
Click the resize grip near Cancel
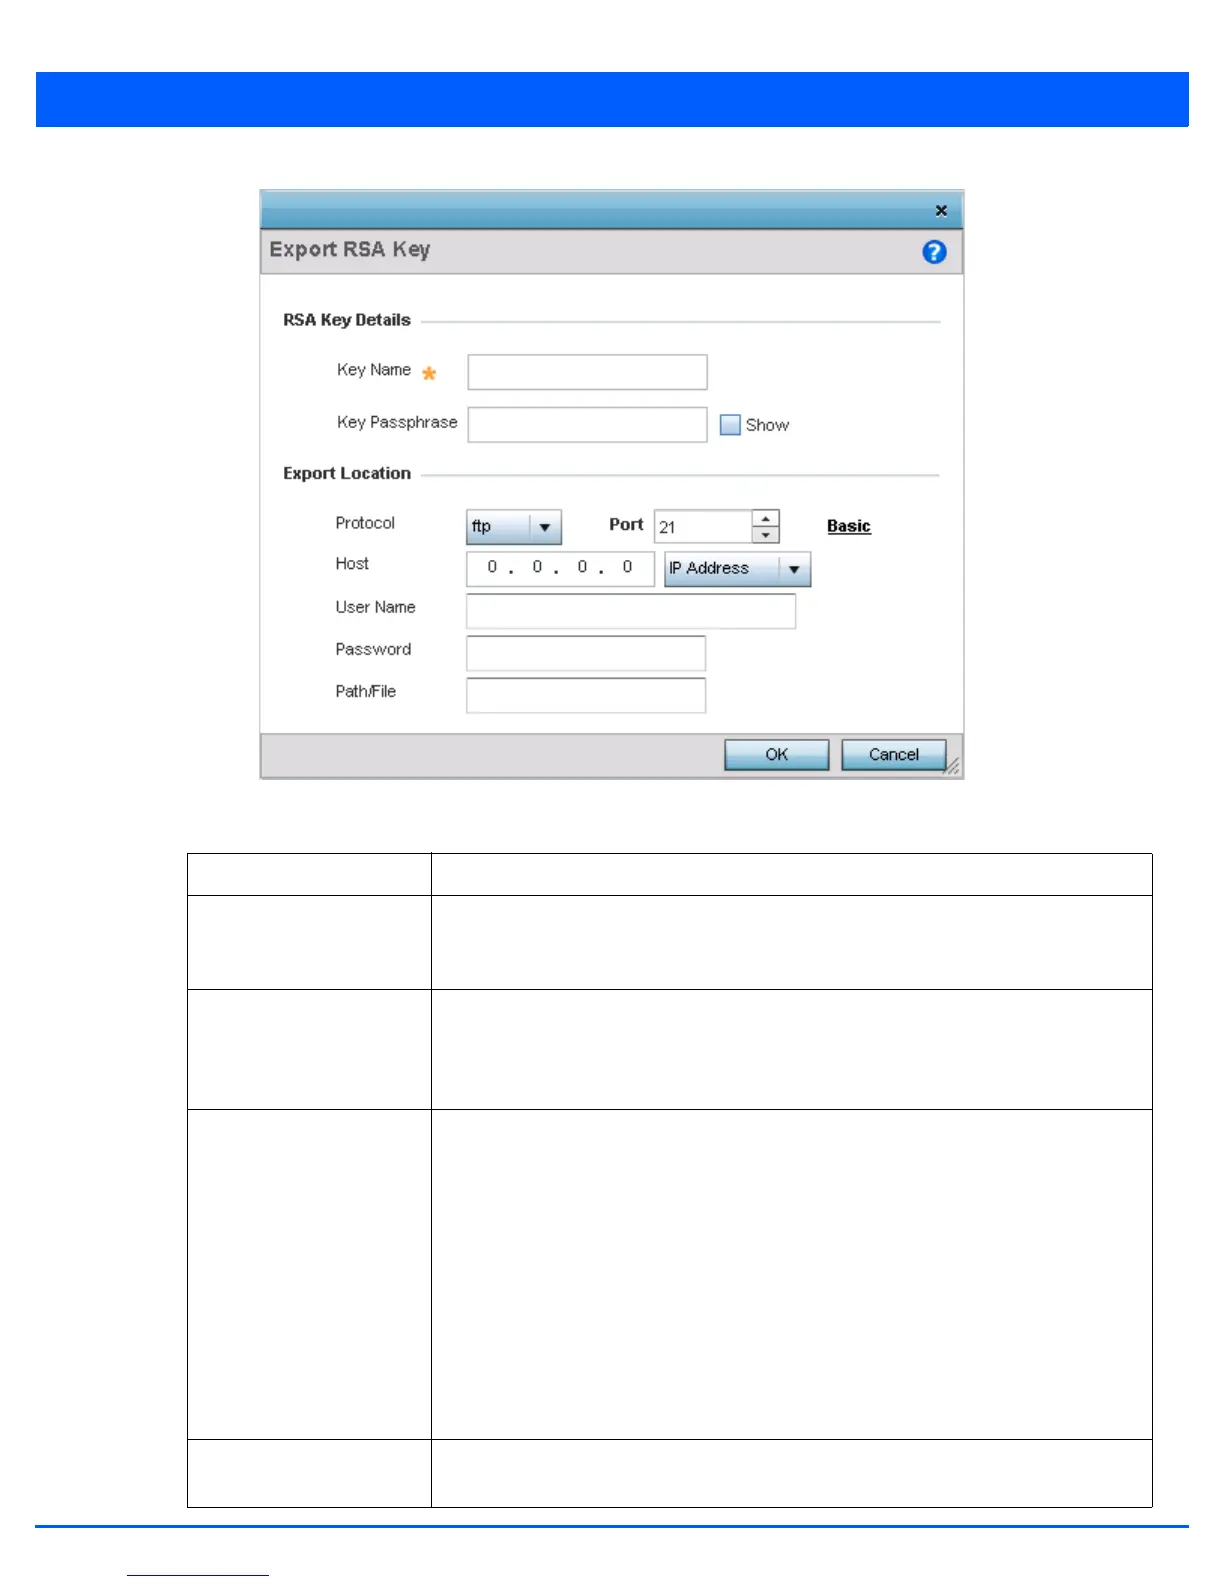tap(953, 767)
